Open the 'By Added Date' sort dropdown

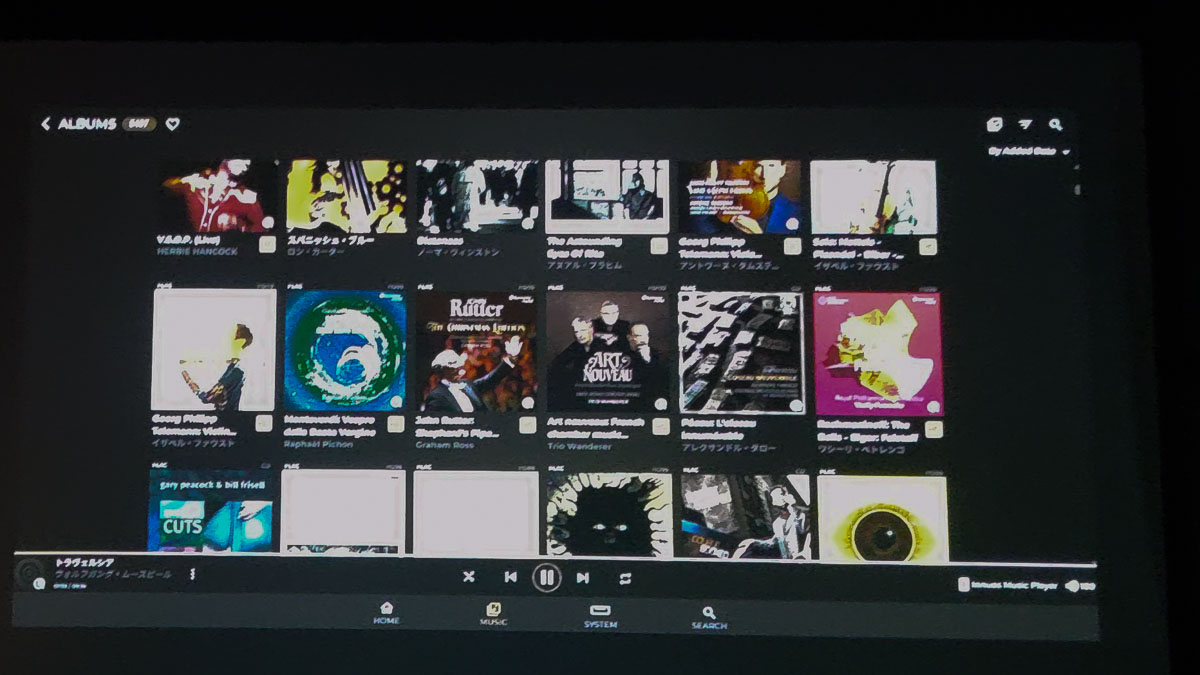point(1028,151)
